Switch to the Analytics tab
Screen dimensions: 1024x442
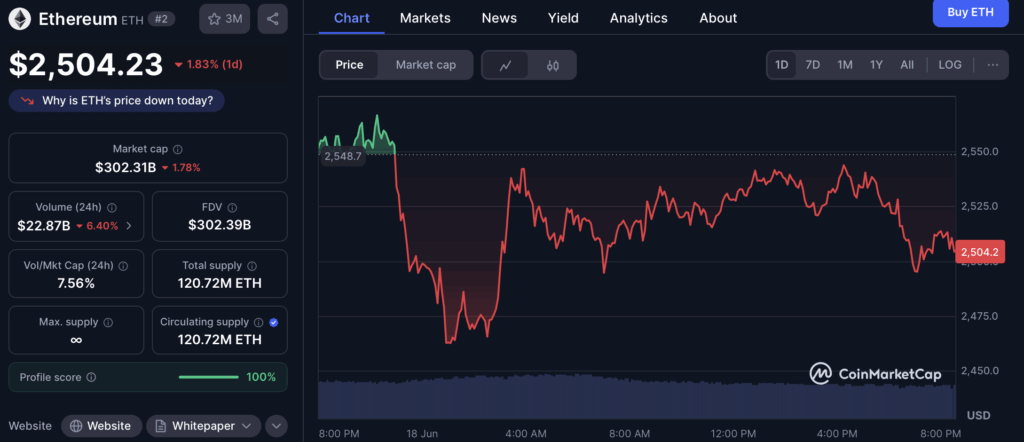pos(638,18)
